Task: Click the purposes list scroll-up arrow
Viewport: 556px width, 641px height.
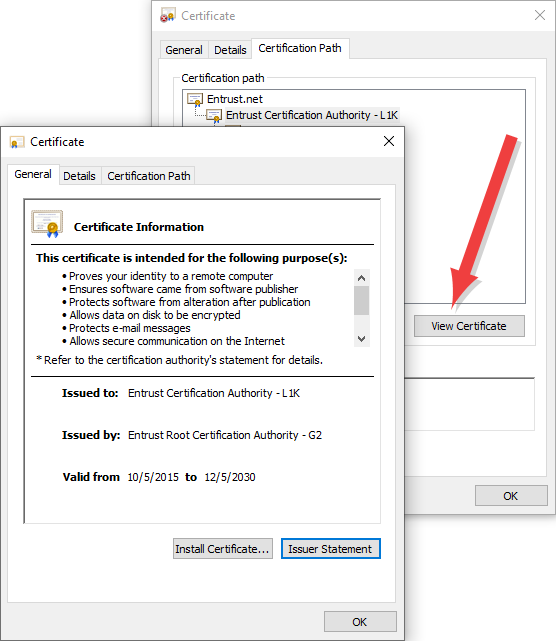Action: coord(361,278)
